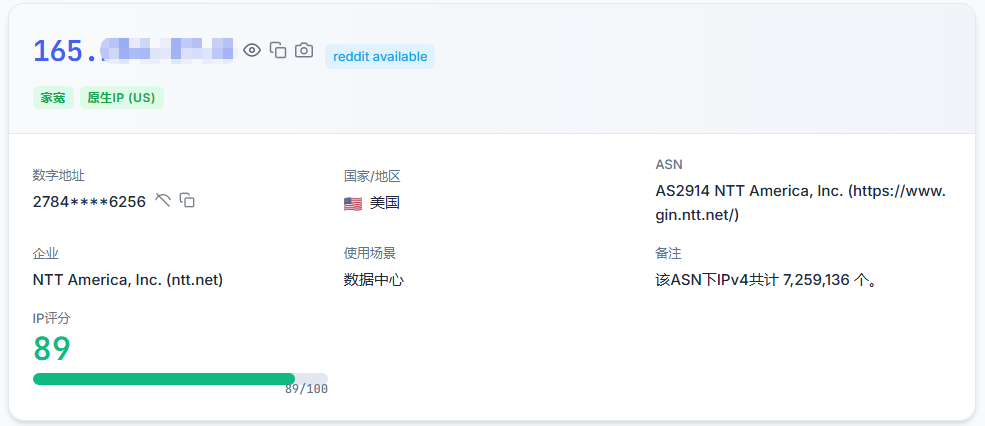The width and height of the screenshot is (985, 426).
Task: Click the large 89 score number
Action: [52, 348]
